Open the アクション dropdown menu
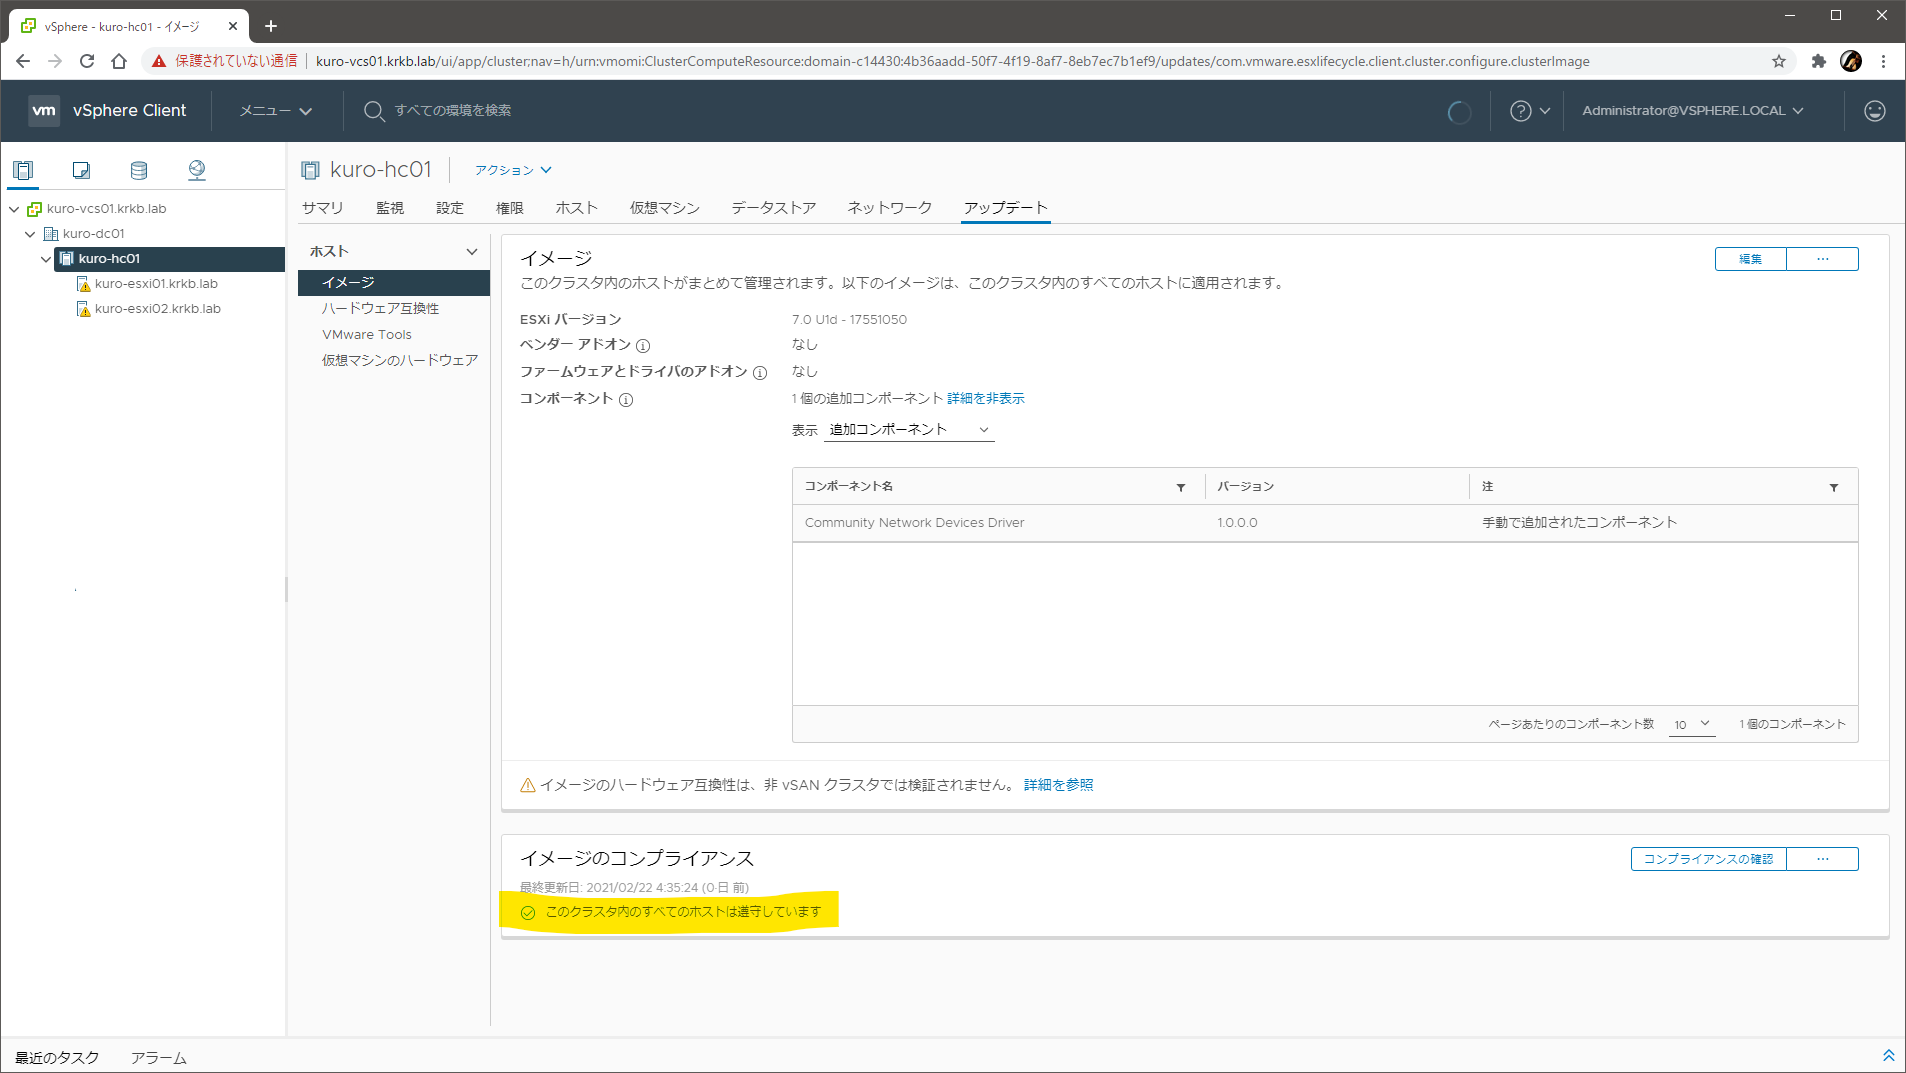 [x=513, y=170]
